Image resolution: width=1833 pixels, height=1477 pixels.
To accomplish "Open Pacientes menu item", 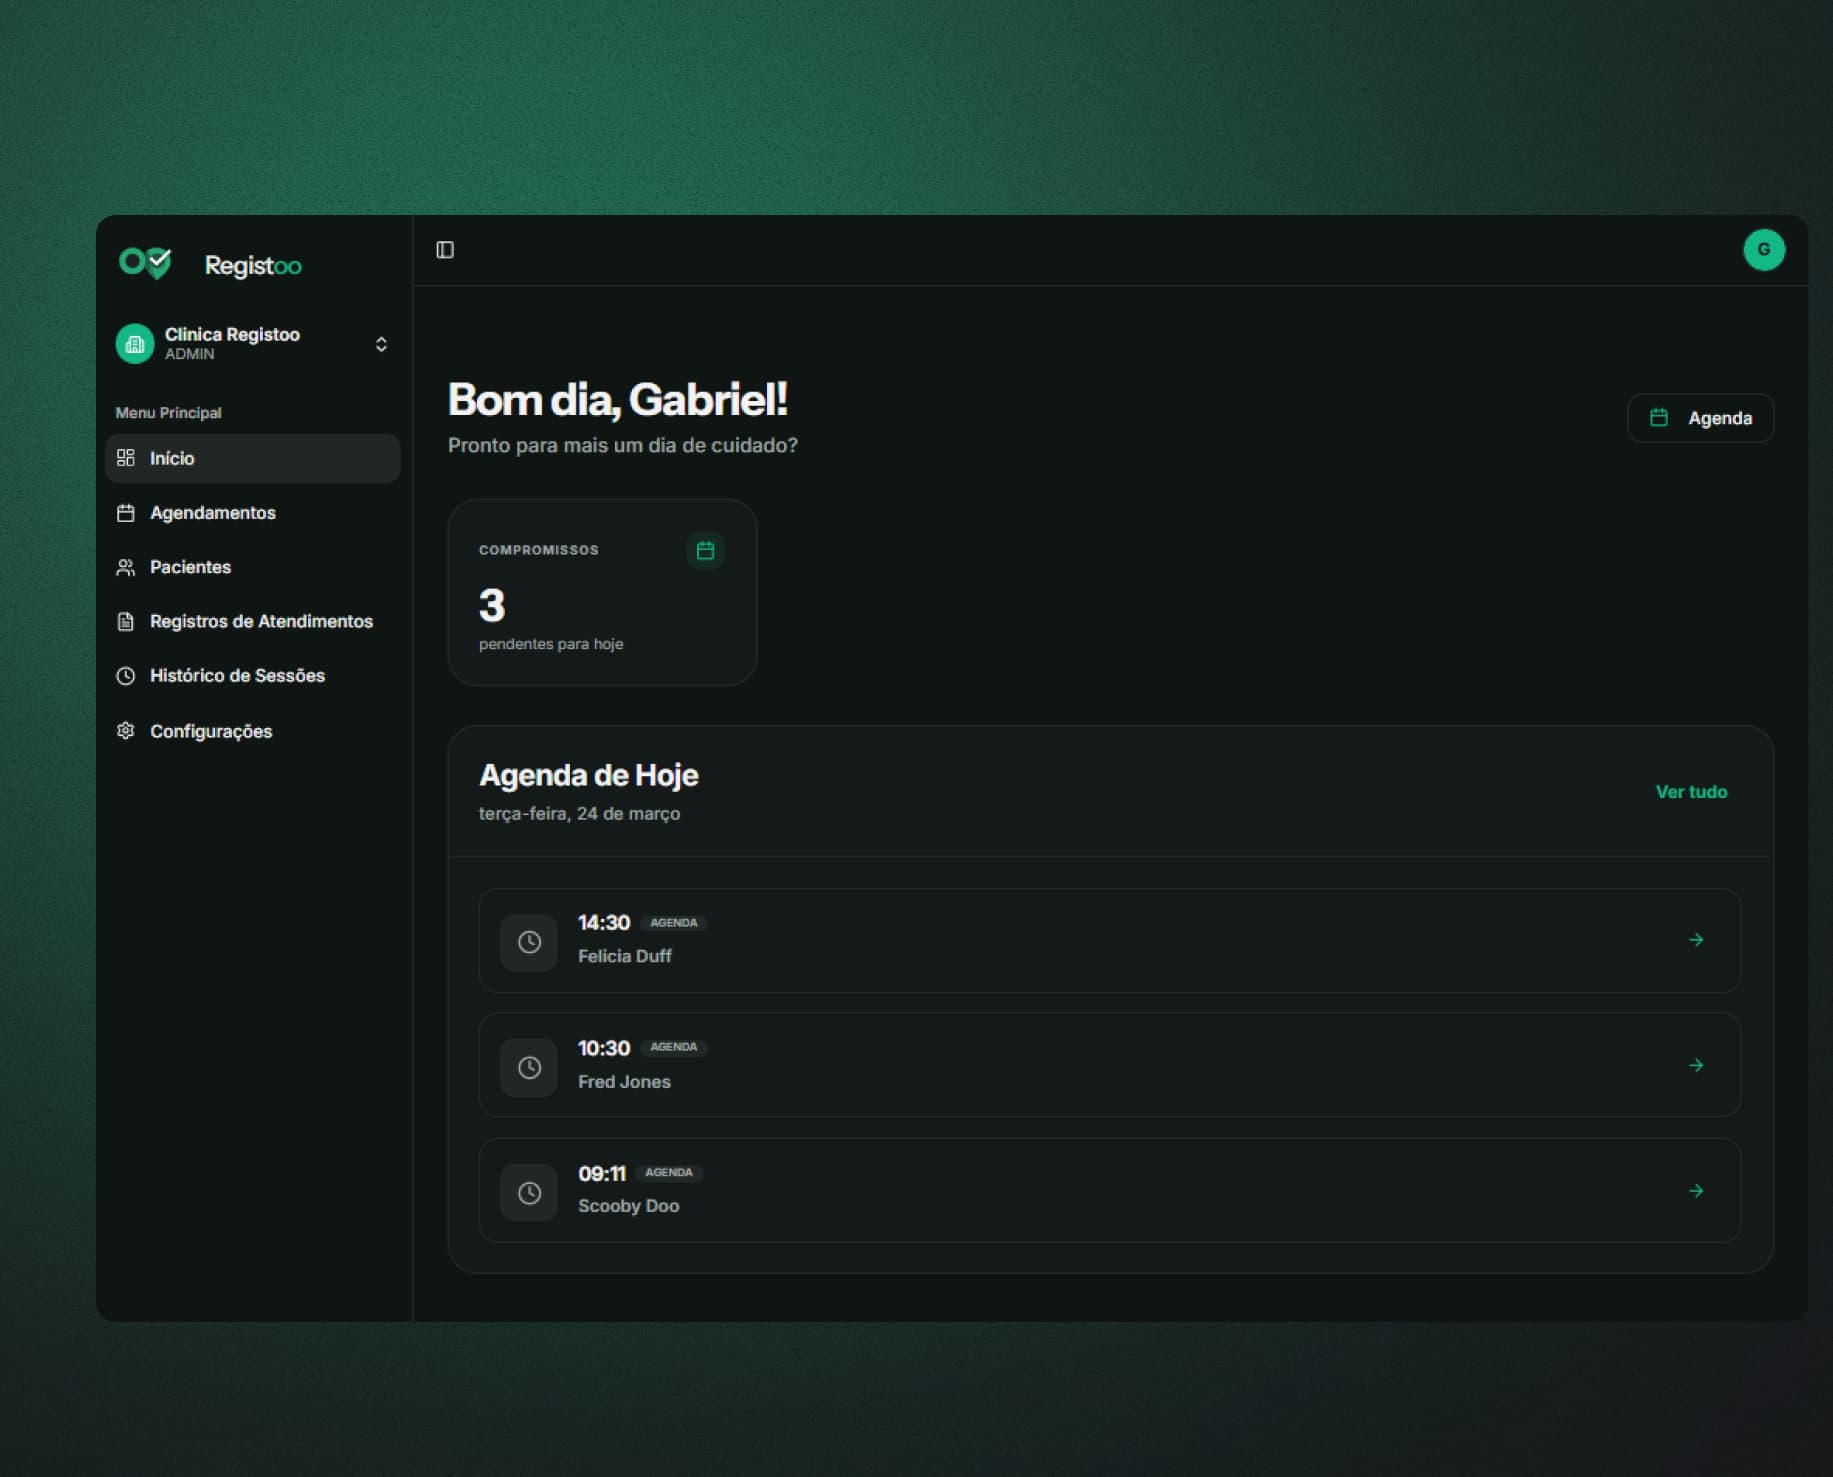I will [x=253, y=567].
